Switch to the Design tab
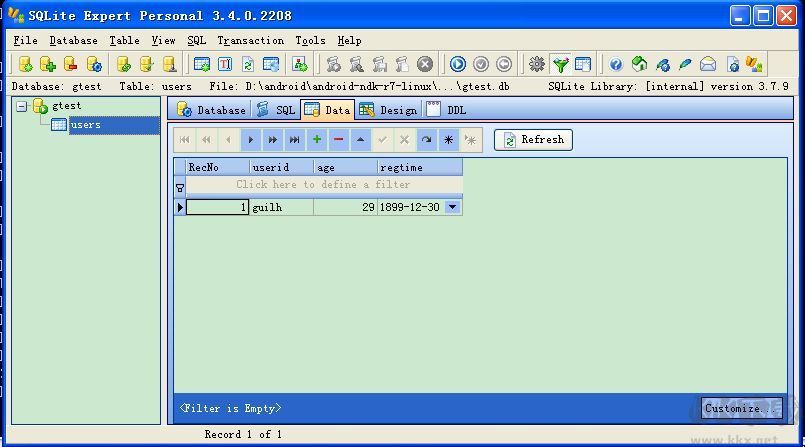 point(388,110)
